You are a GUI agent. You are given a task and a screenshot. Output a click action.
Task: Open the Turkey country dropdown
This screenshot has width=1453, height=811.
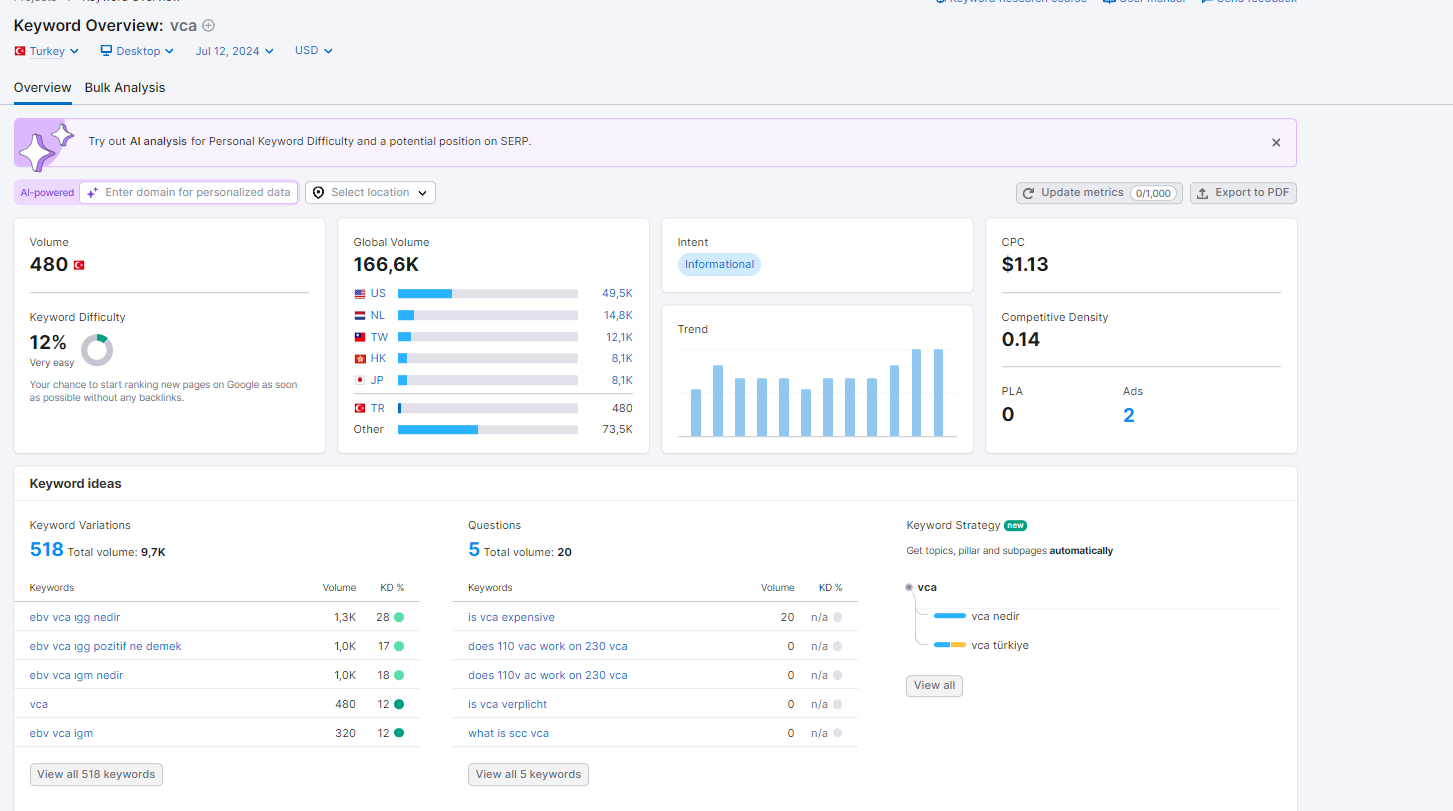[x=47, y=51]
